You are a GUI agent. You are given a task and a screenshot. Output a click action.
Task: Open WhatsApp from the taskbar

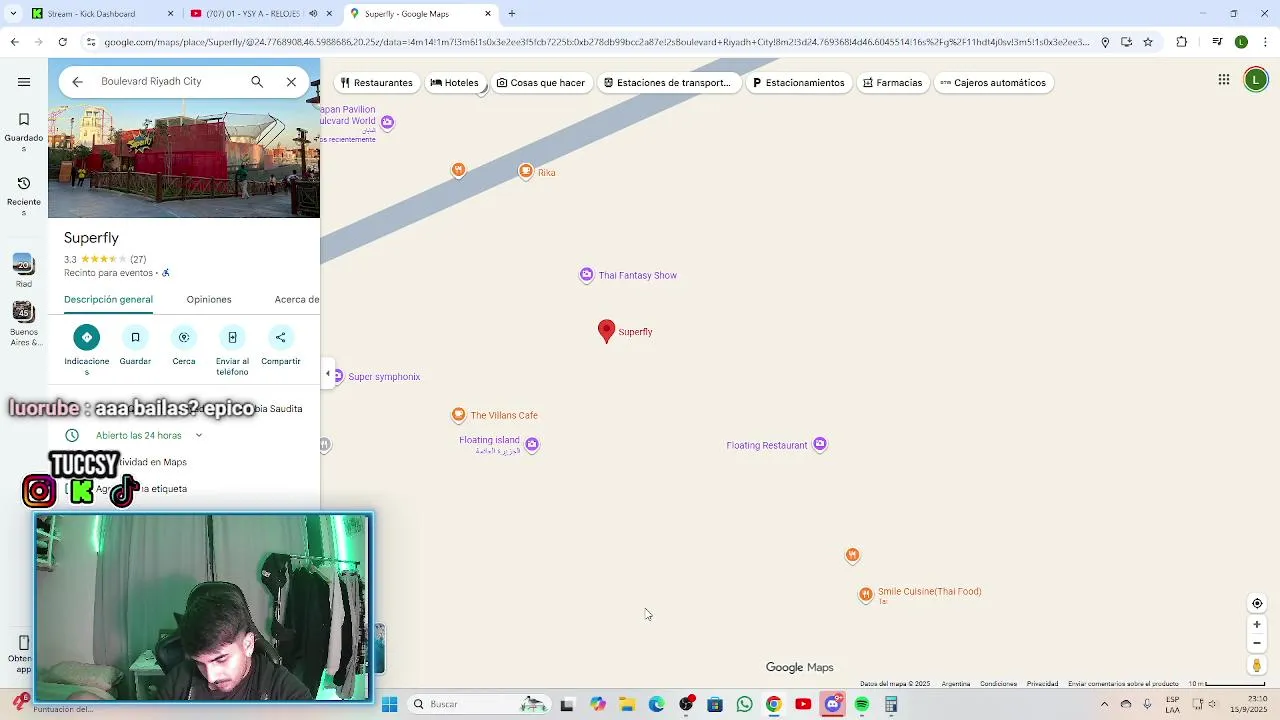click(744, 704)
